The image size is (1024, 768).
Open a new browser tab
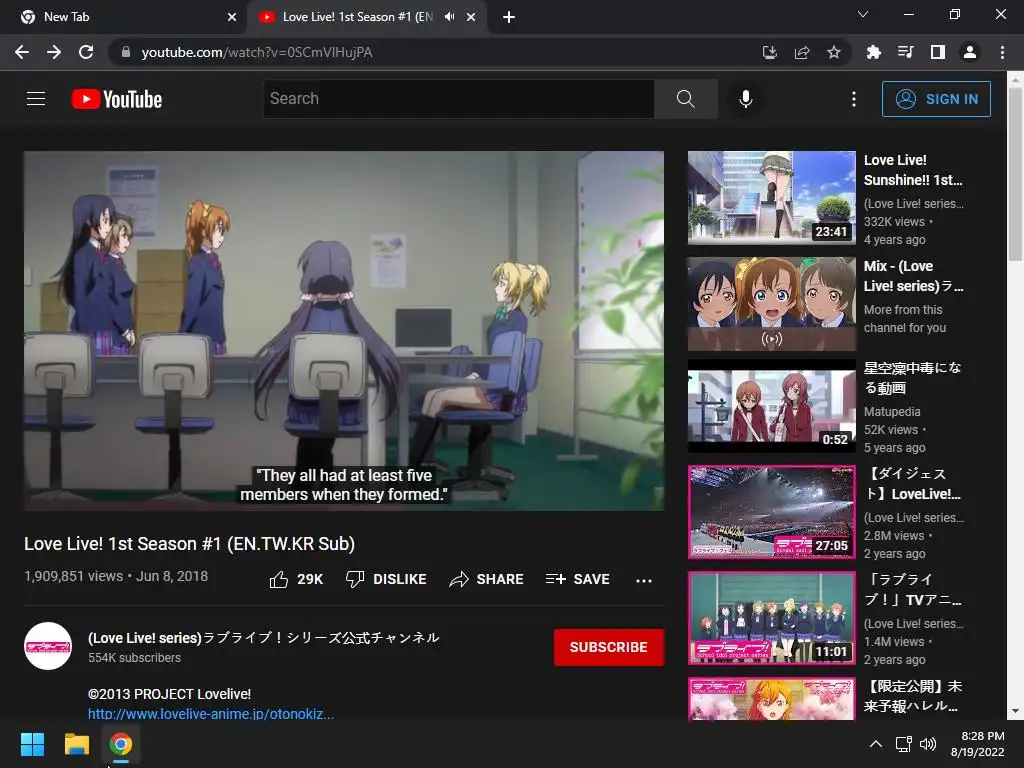(x=509, y=17)
